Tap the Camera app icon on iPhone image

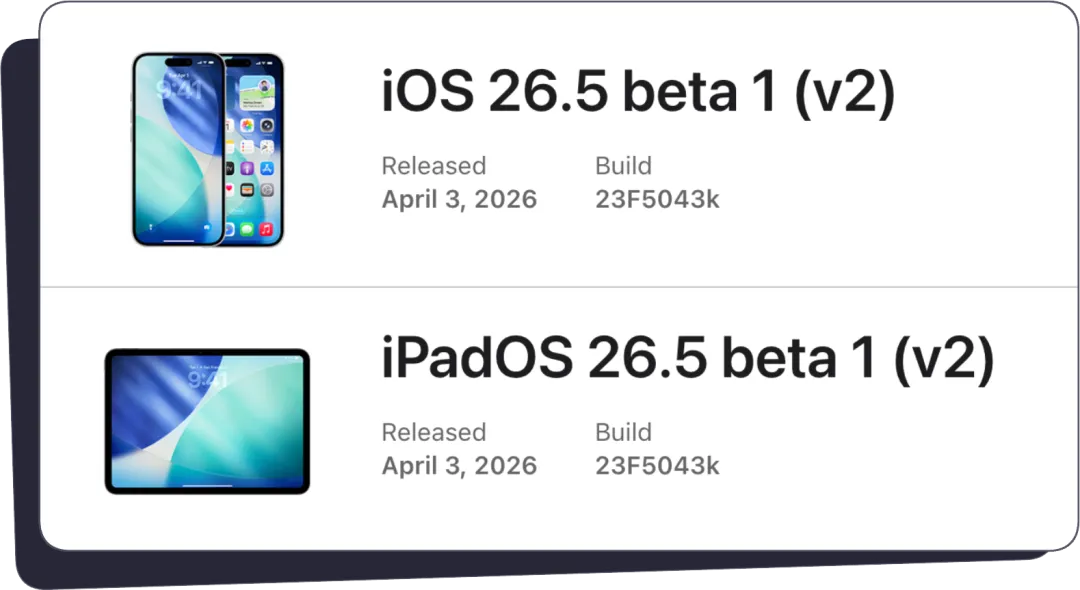point(267,125)
